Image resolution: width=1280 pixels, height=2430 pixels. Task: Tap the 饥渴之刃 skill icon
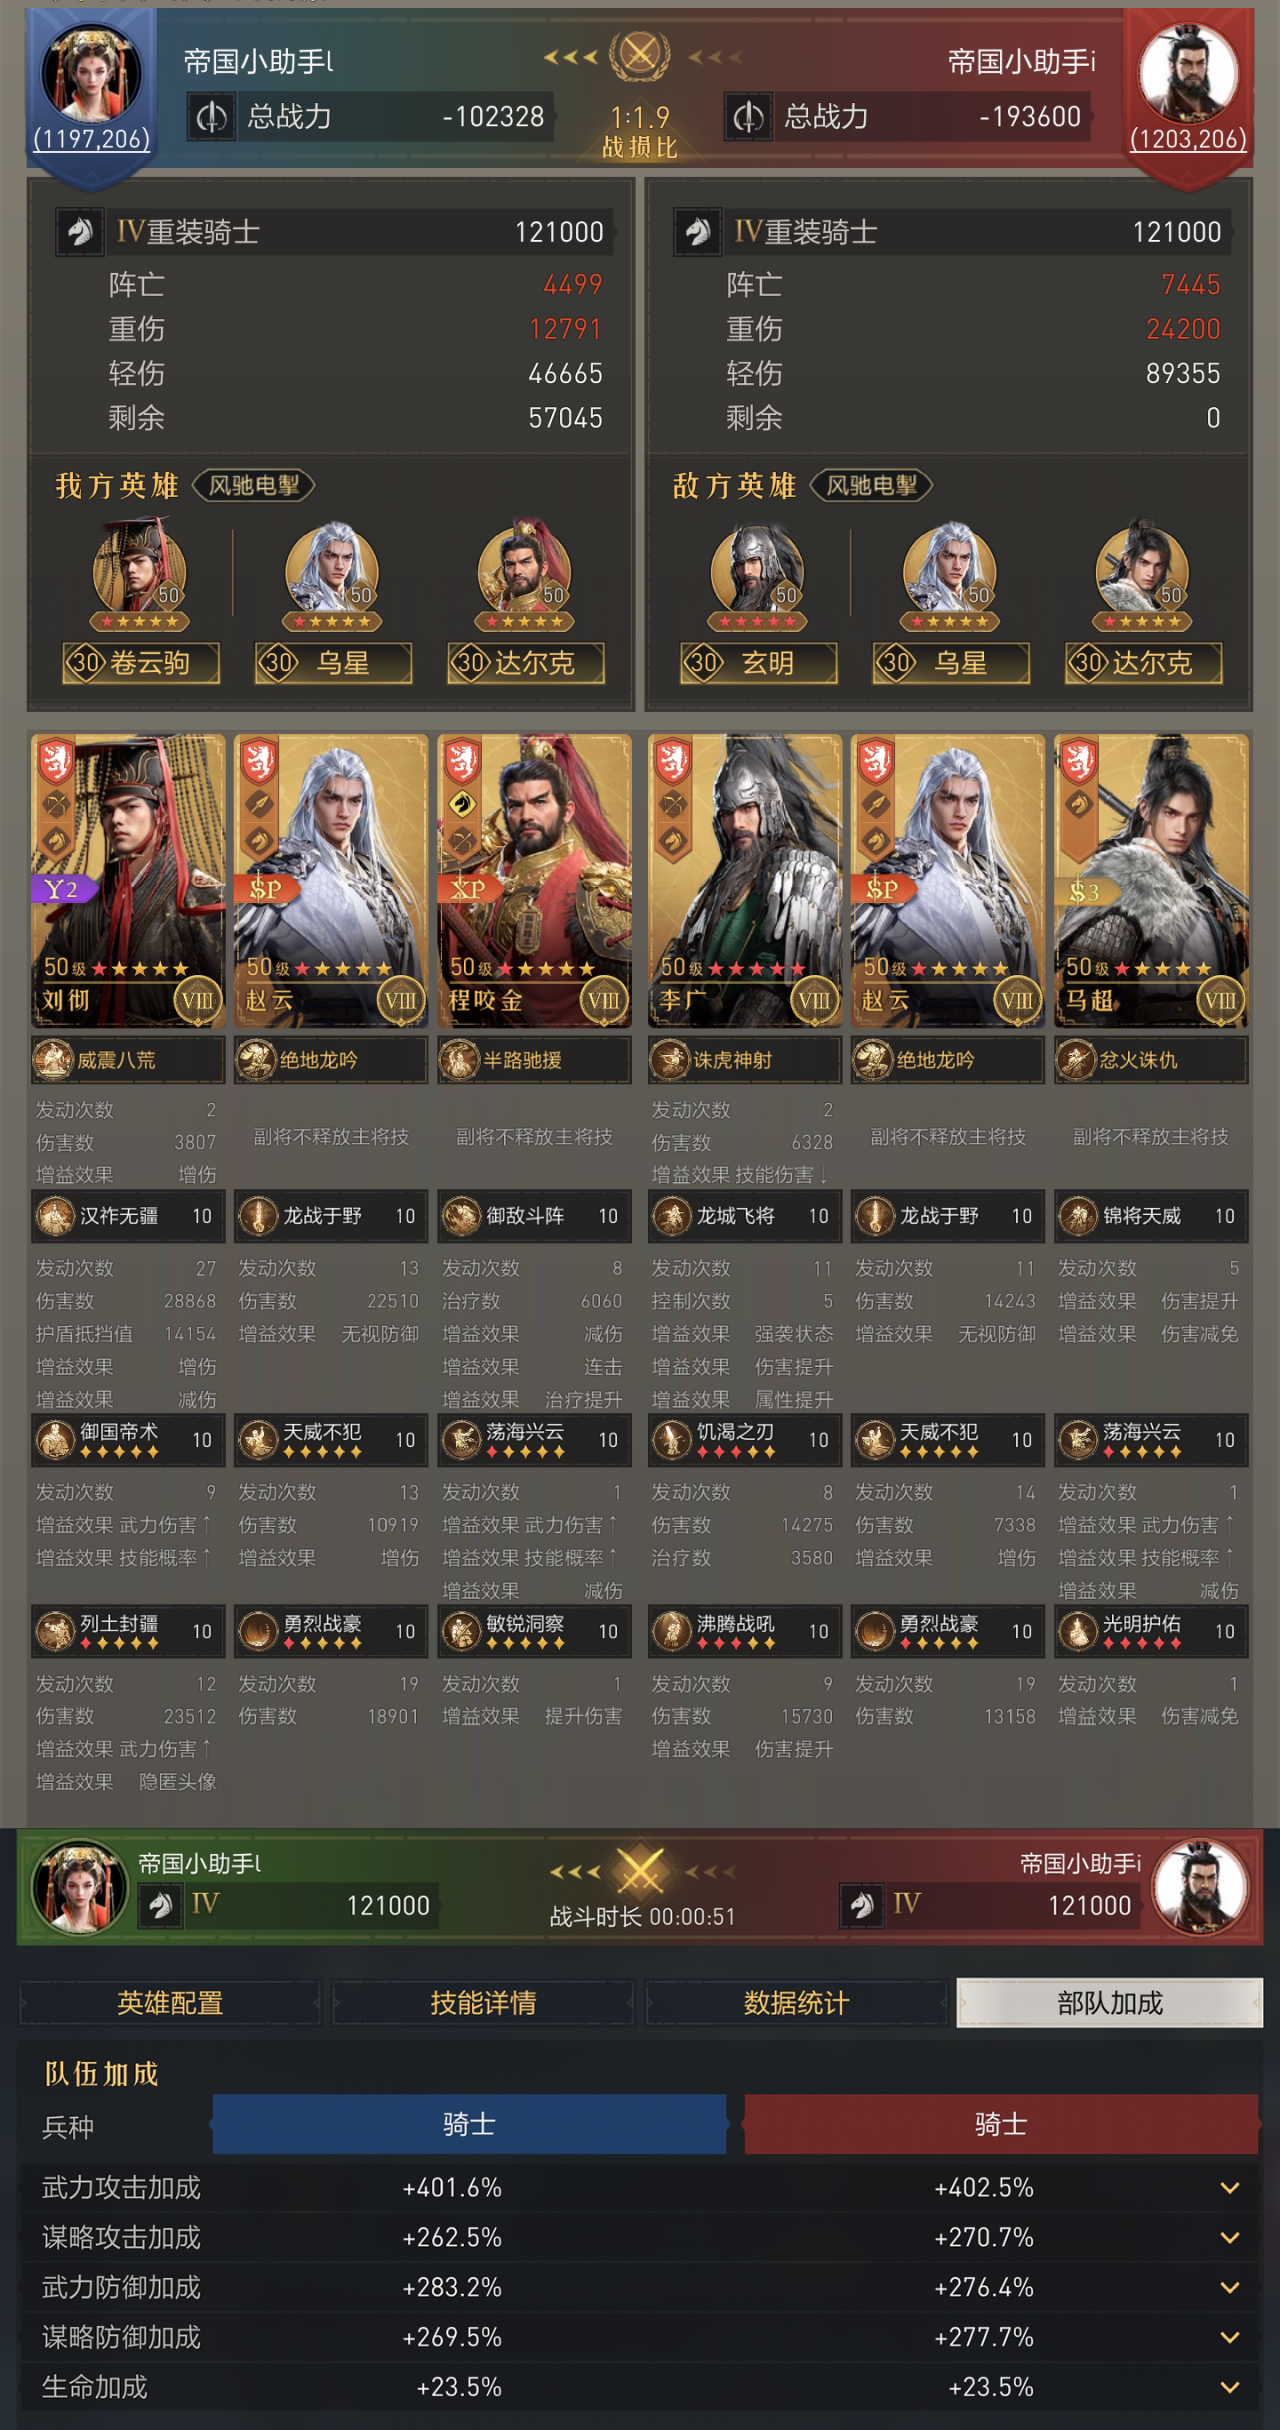click(x=672, y=1440)
